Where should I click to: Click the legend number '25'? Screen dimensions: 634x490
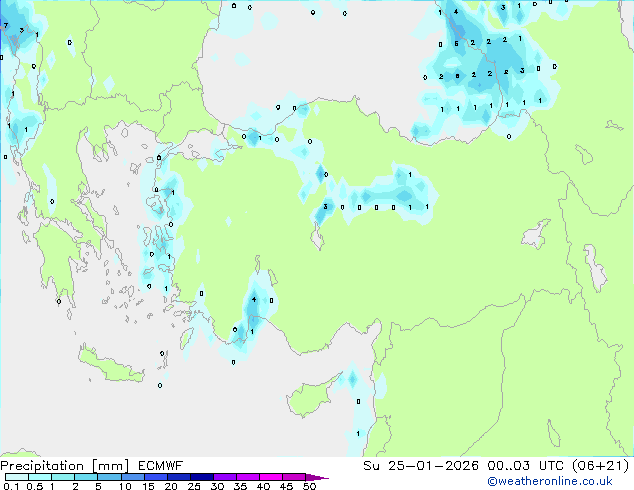pos(194,486)
